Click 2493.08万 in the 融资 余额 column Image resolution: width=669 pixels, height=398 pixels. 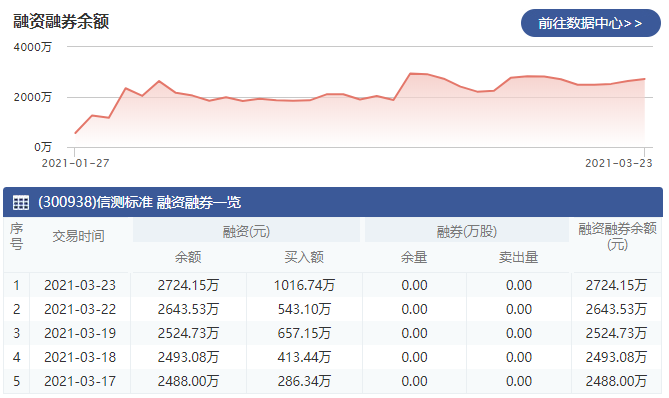[x=188, y=357]
